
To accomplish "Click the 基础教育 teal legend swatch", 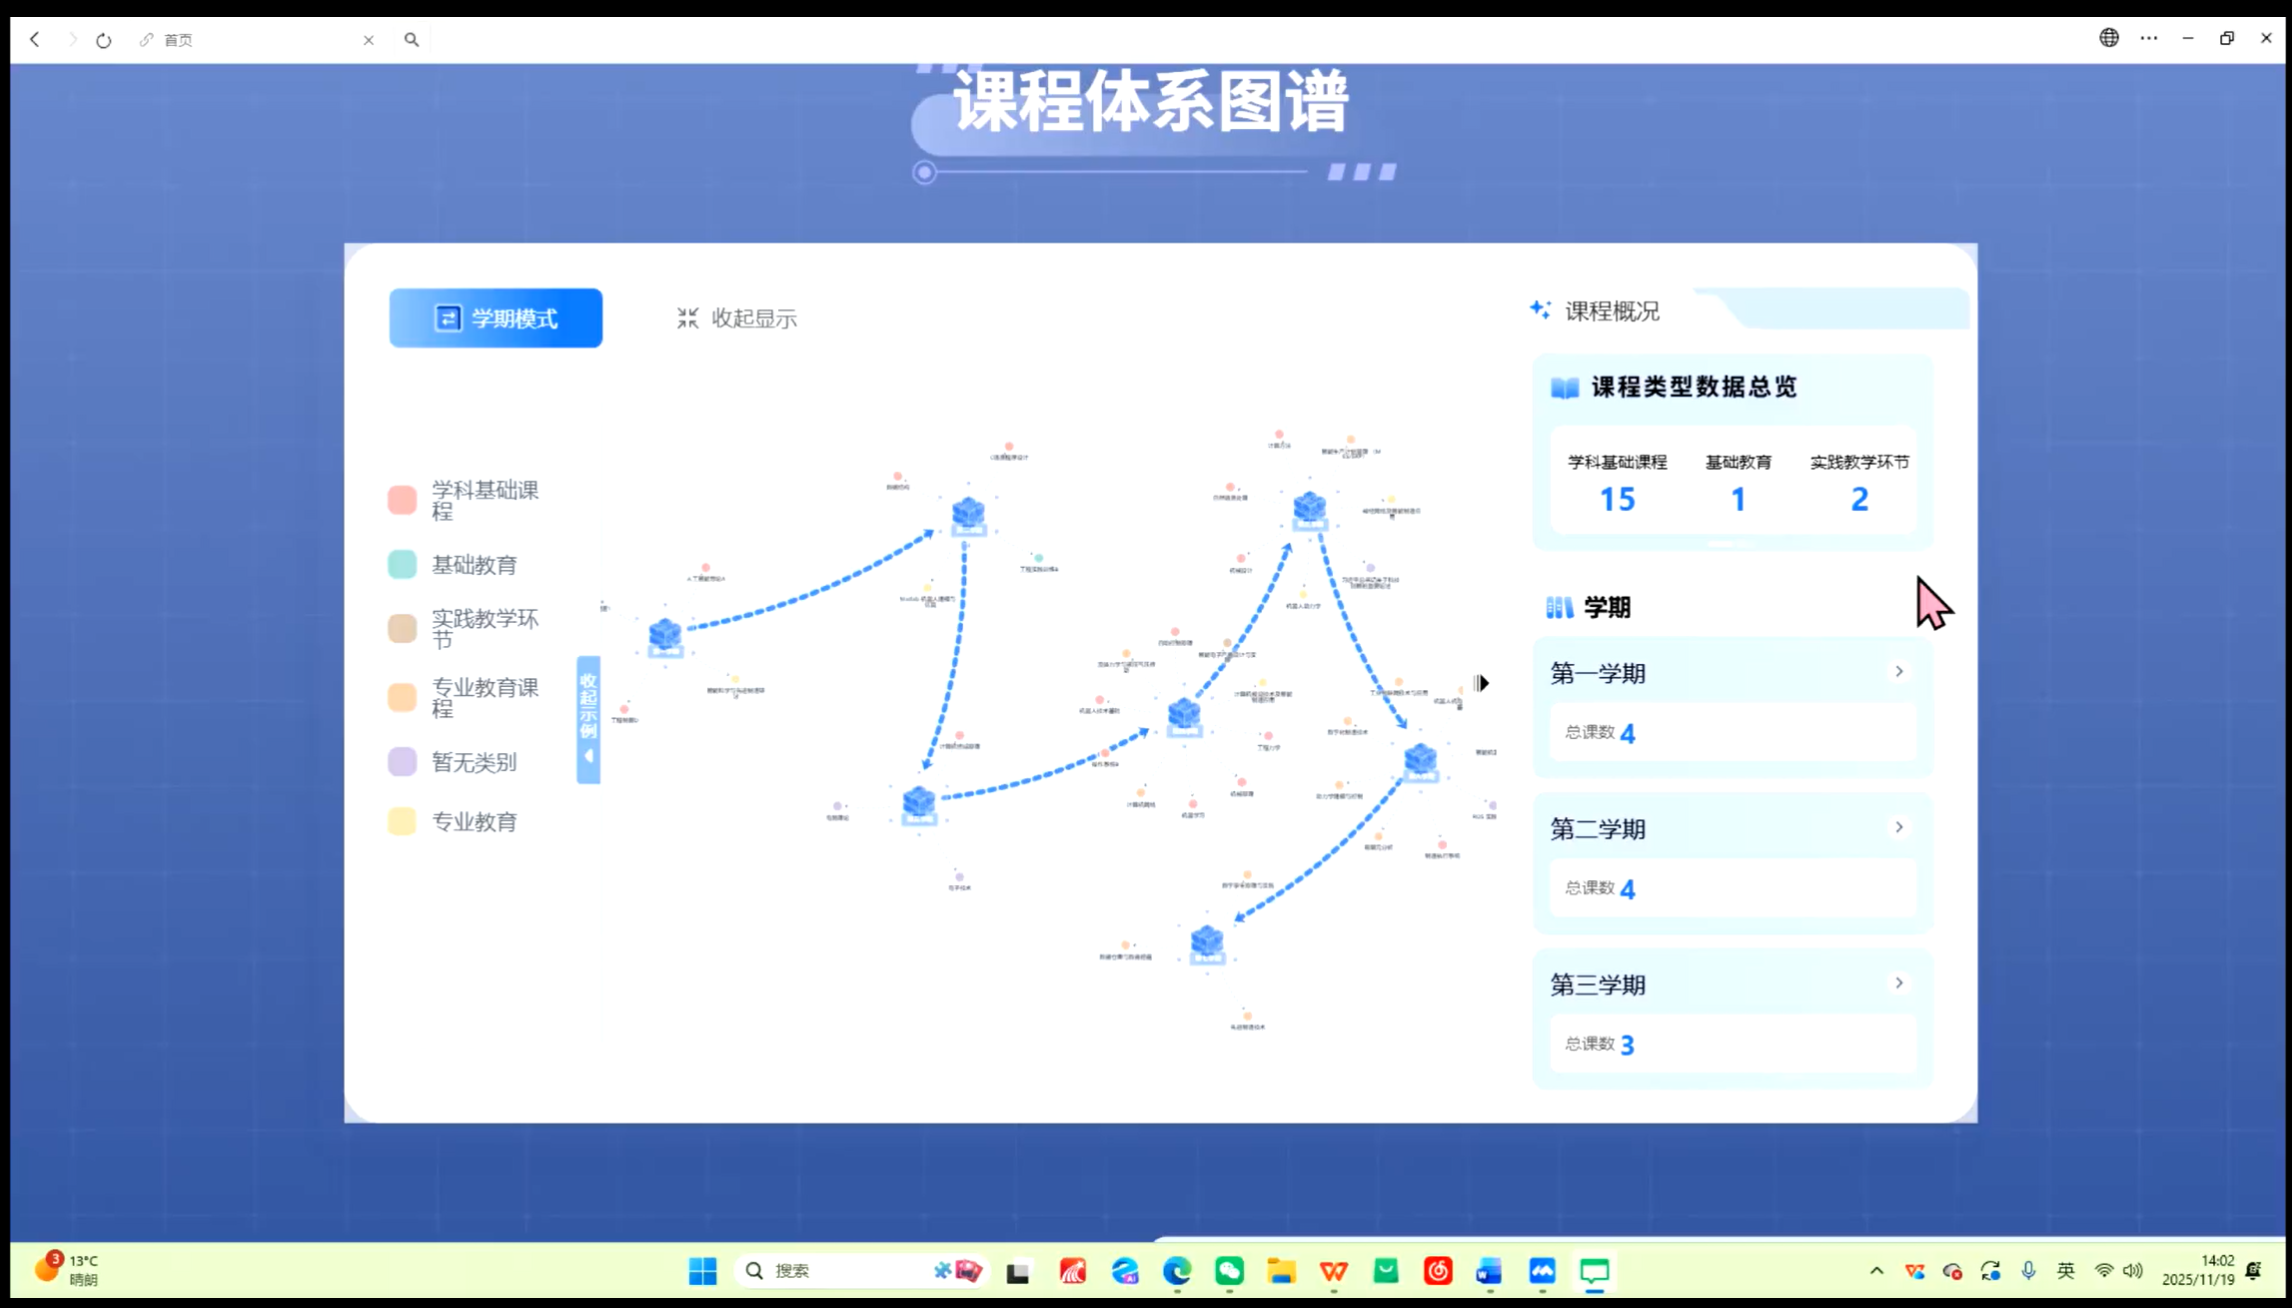I will pos(402,565).
